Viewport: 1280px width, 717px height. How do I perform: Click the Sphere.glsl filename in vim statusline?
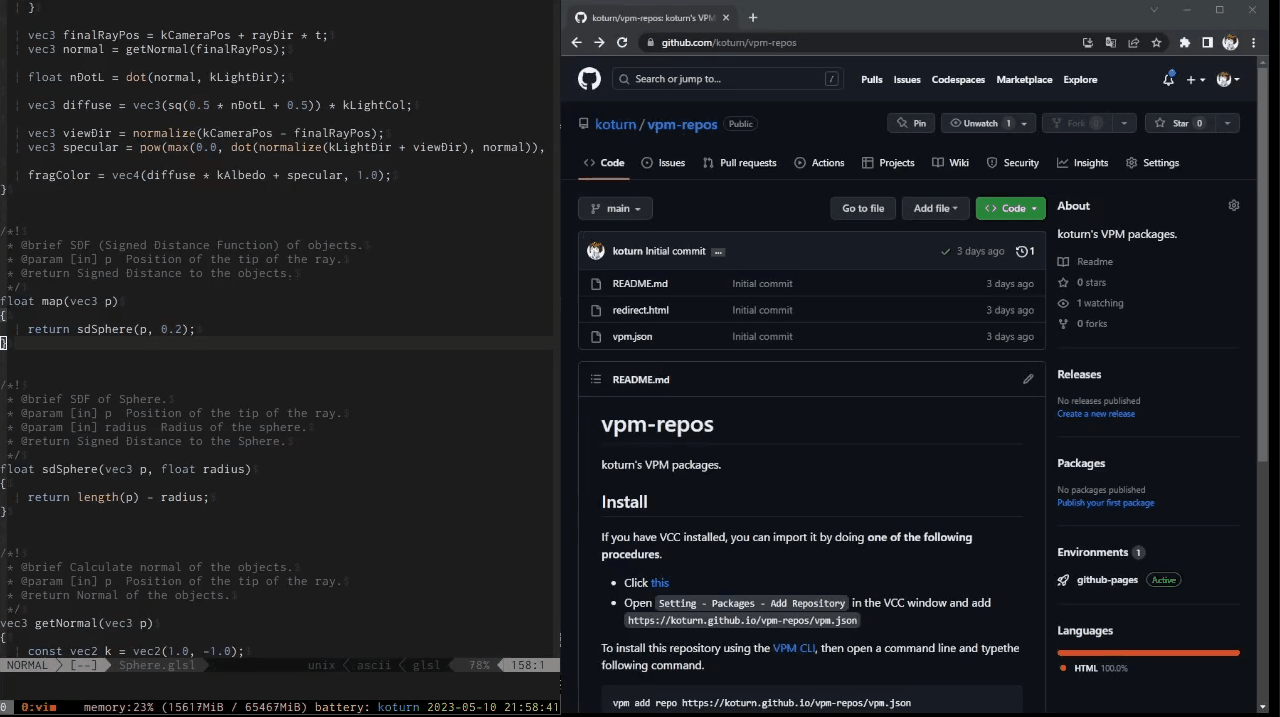coord(157,665)
